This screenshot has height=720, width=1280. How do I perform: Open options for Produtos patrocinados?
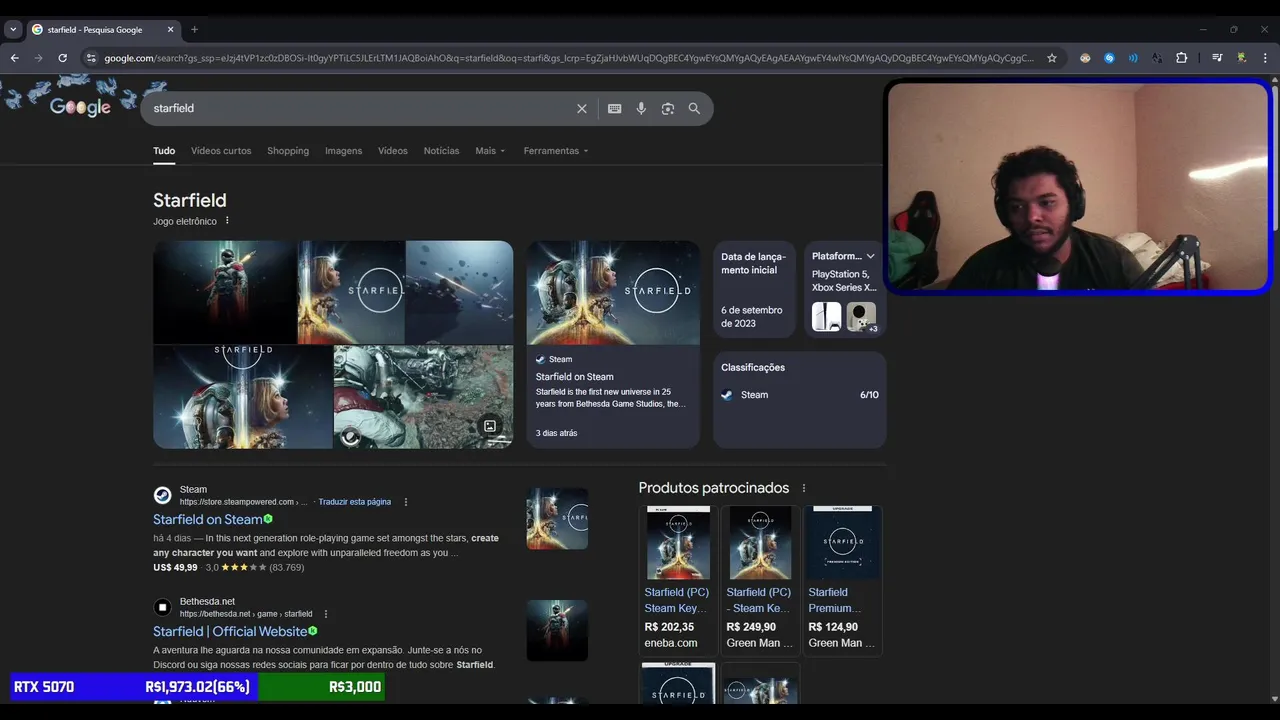pyautogui.click(x=803, y=488)
